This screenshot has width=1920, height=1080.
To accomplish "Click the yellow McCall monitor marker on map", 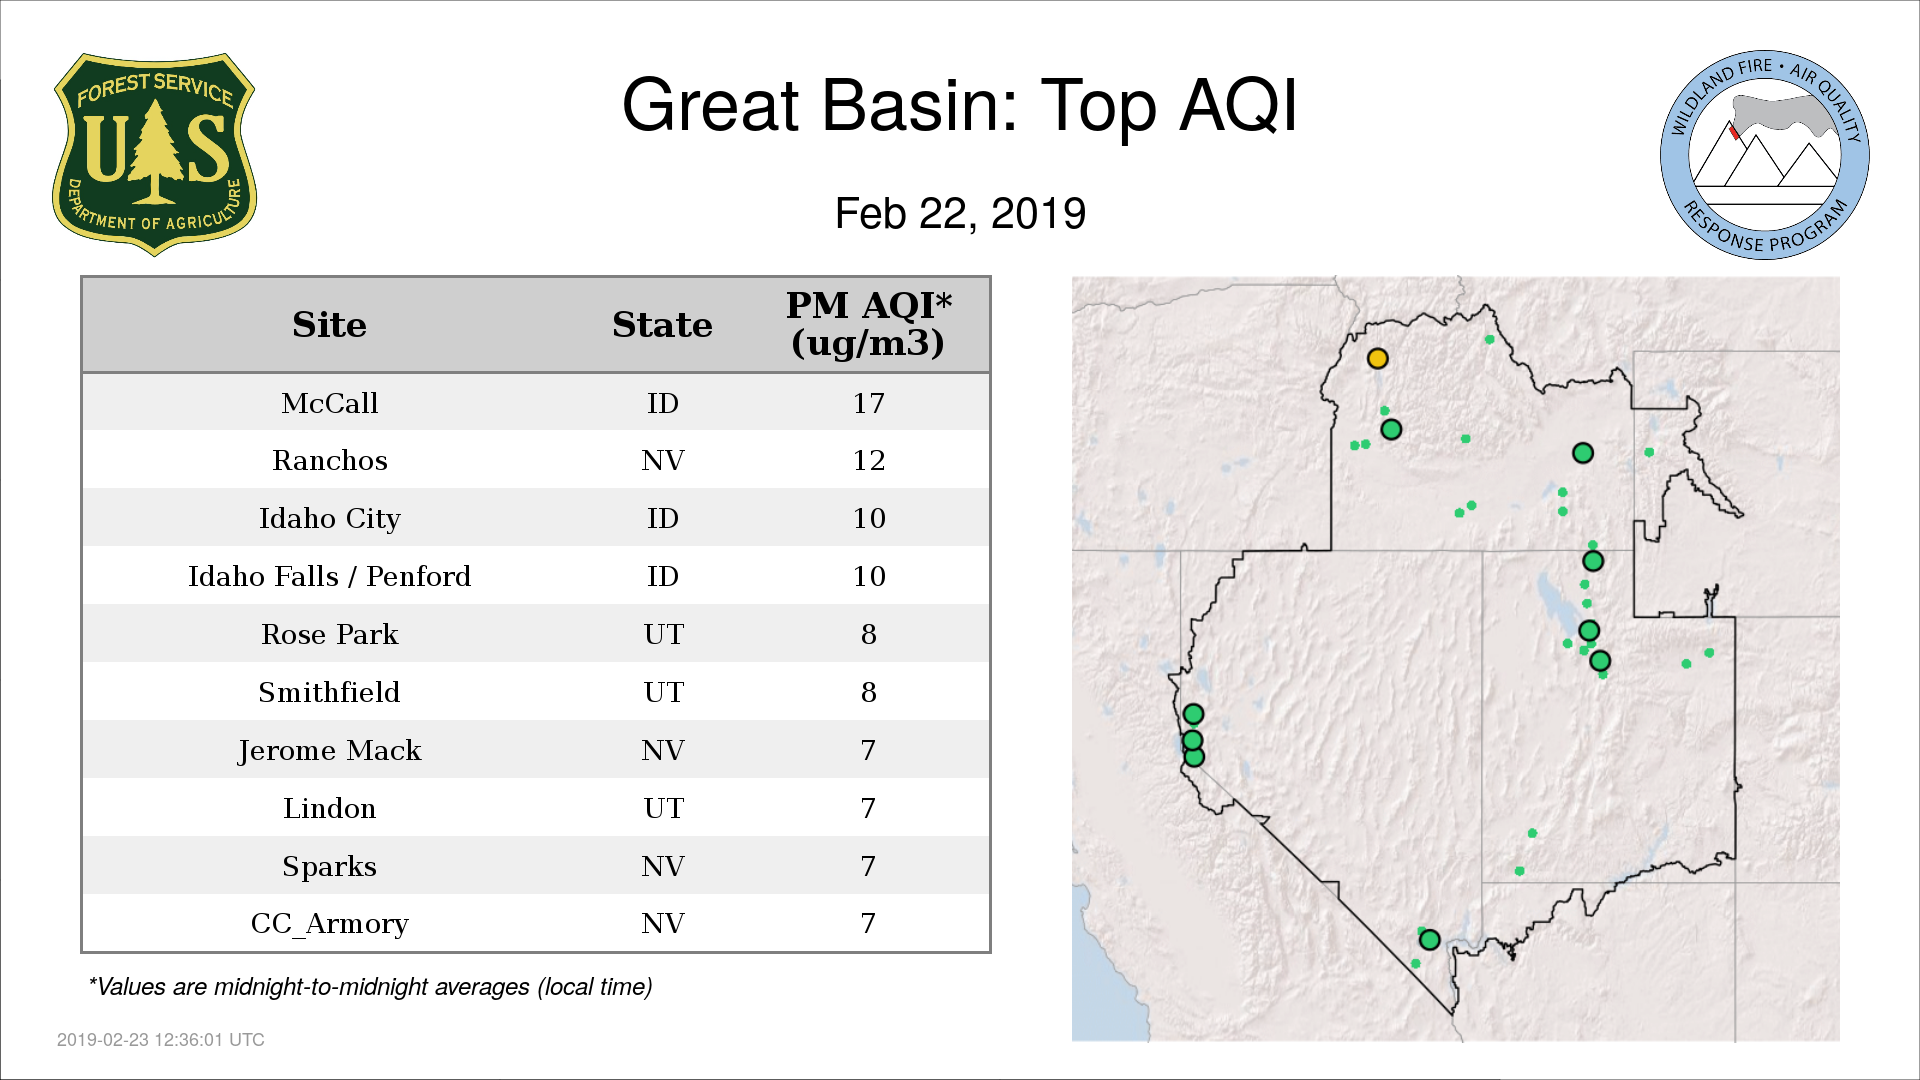I will tap(1377, 358).
